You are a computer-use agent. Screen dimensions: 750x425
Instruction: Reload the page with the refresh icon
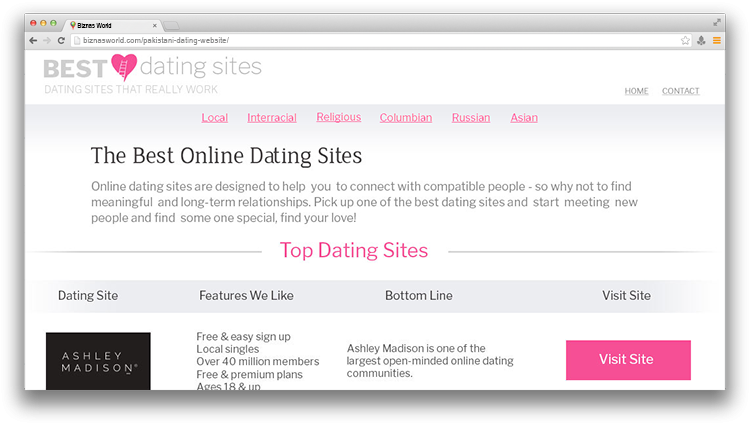[x=61, y=41]
